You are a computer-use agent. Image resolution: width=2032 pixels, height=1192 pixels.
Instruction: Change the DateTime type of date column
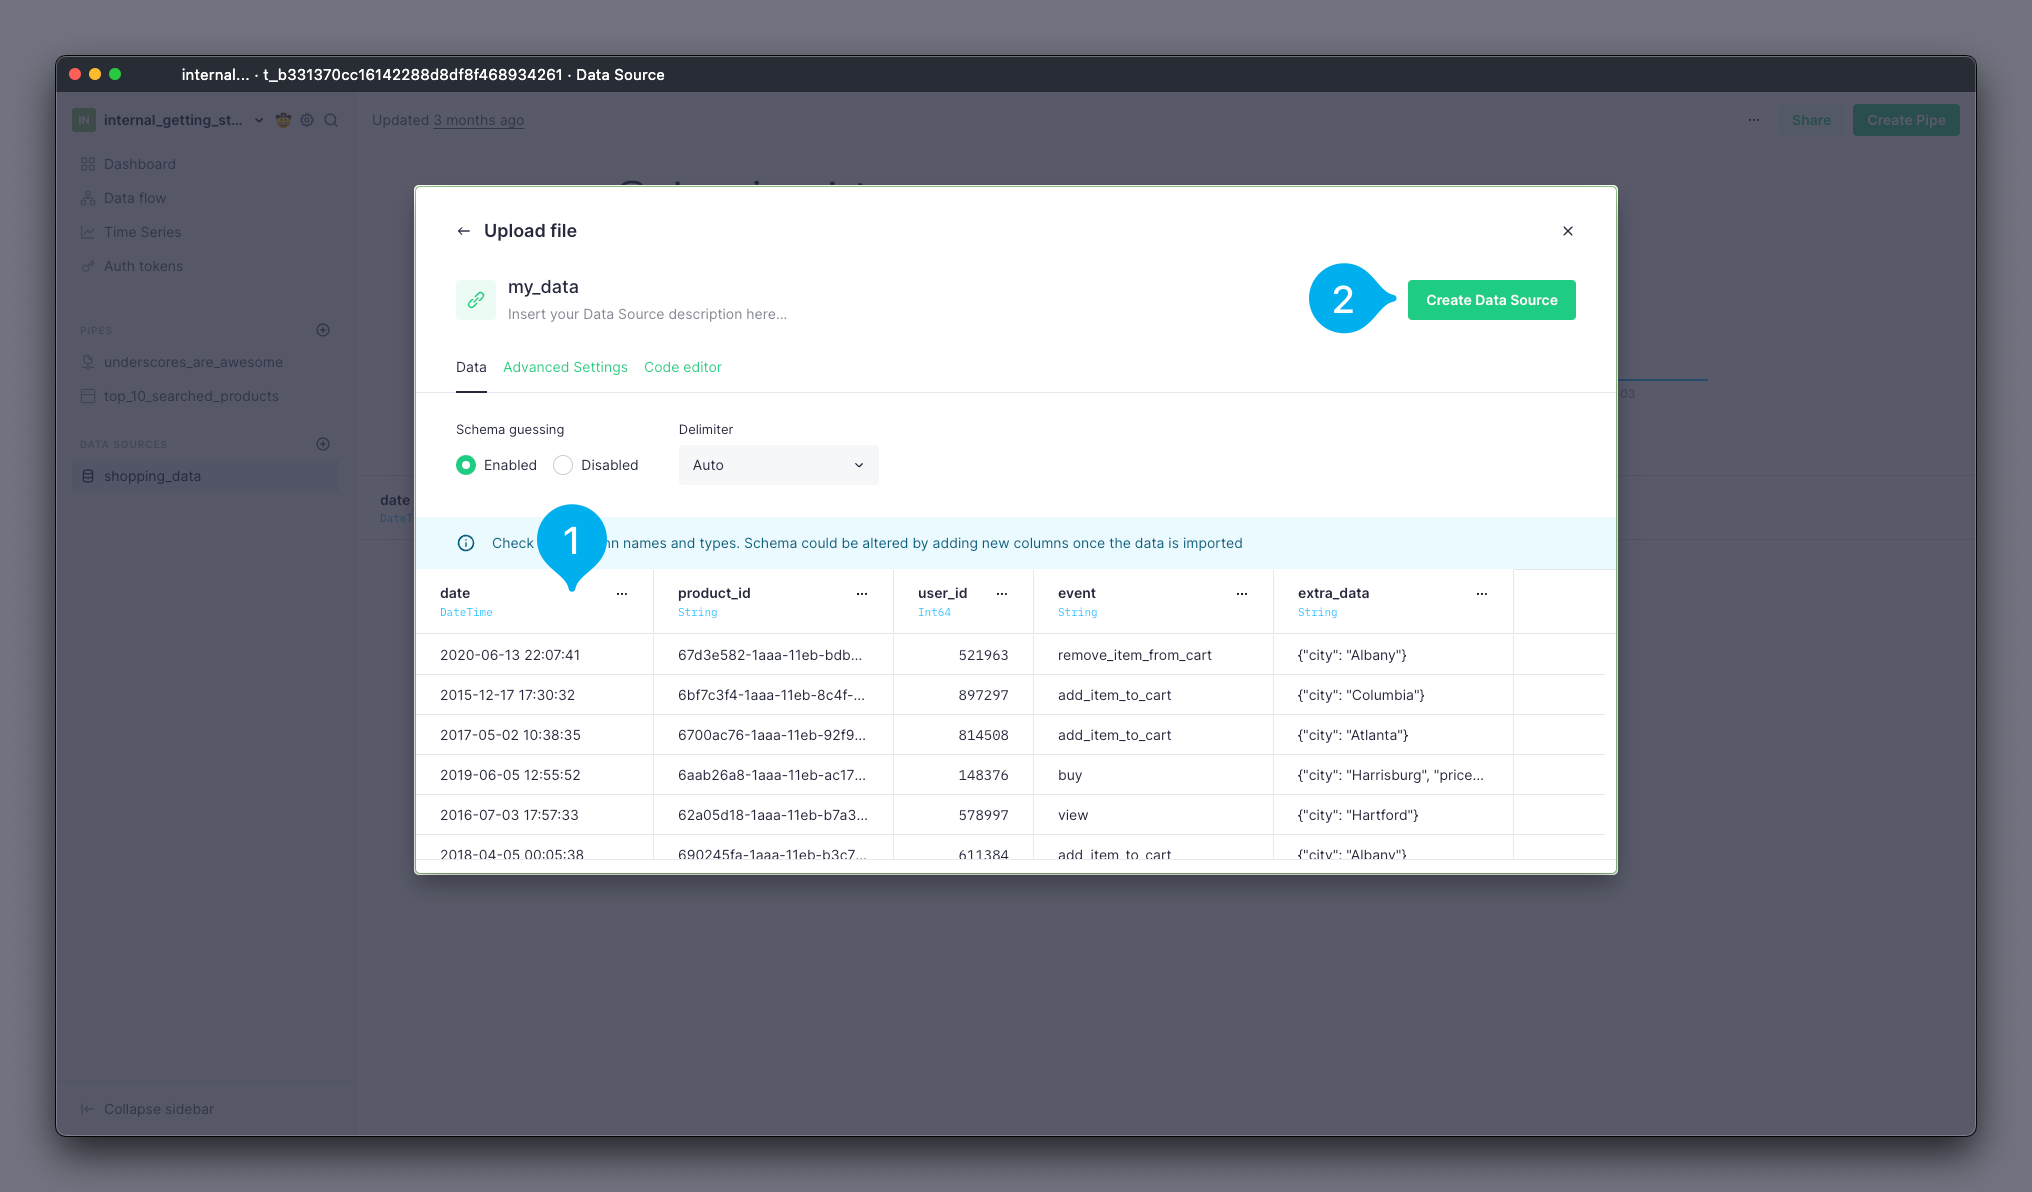click(466, 612)
